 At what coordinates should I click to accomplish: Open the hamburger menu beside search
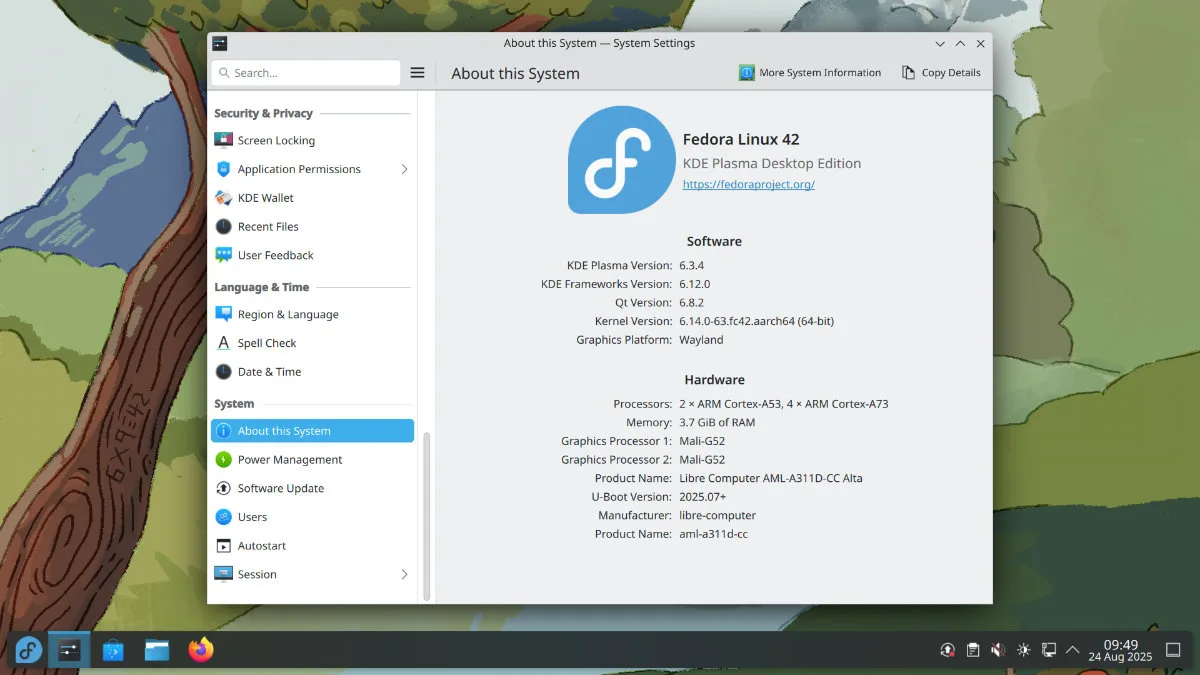(x=418, y=73)
